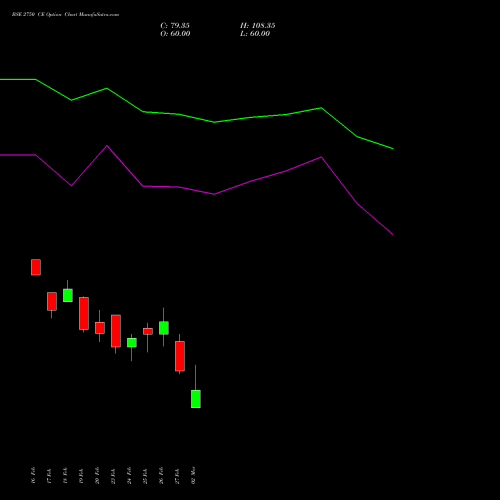
Task: Click the 26 Feb date label
Action: 161,475
